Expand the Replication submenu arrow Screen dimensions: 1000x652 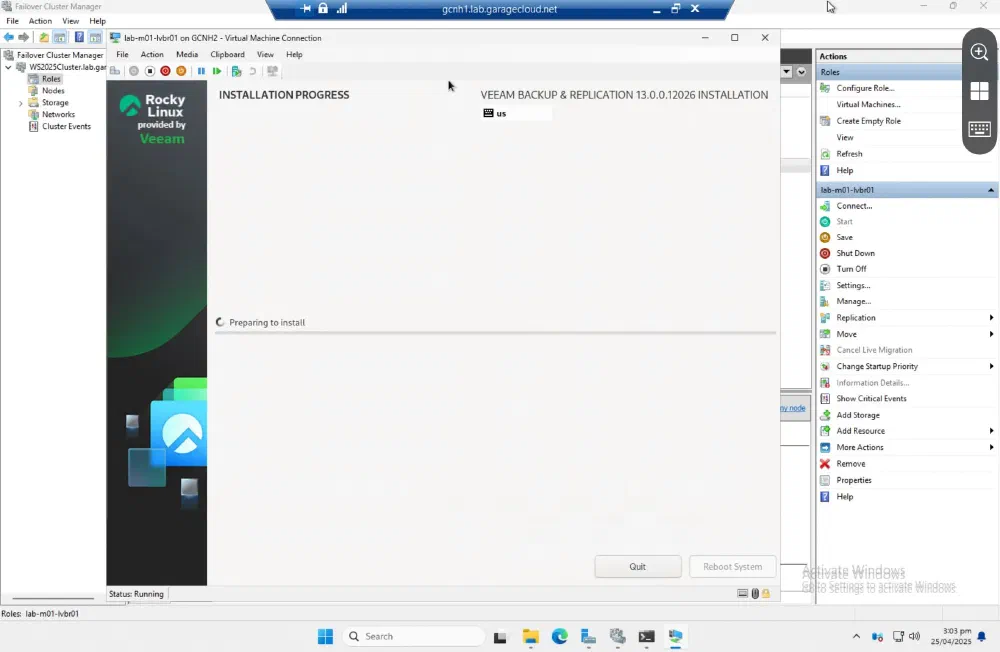point(991,318)
